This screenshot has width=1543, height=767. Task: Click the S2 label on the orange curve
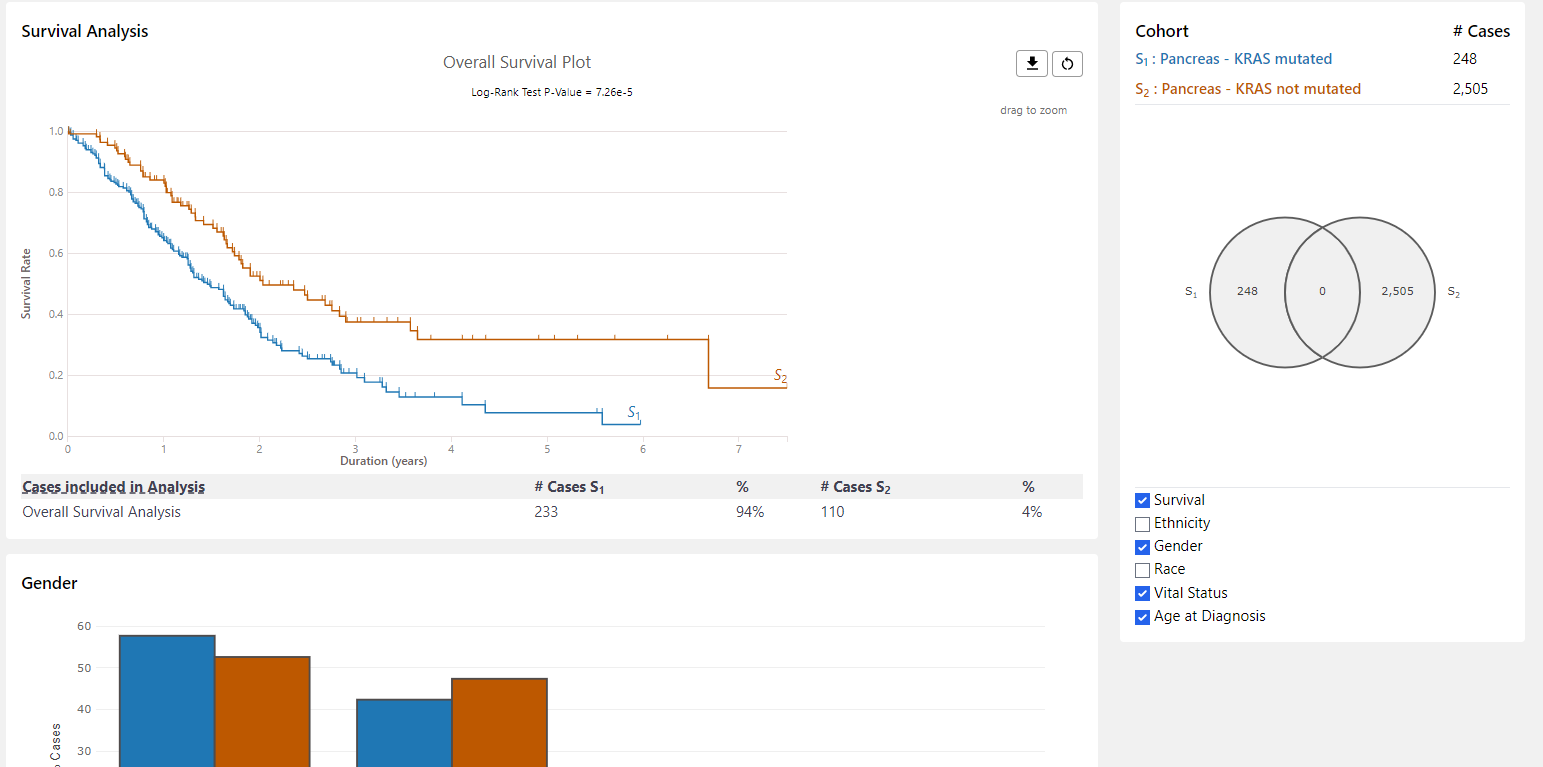tap(780, 376)
